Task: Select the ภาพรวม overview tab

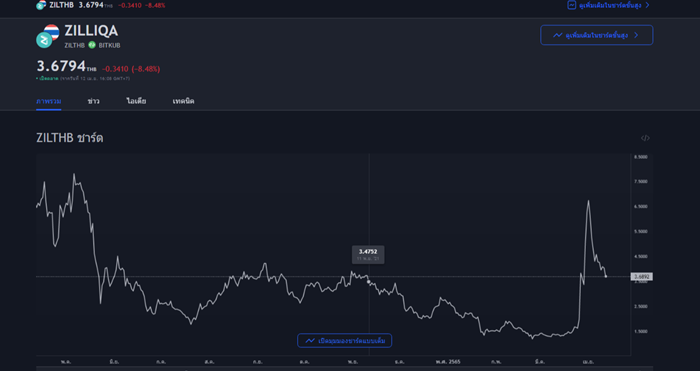Action: click(x=49, y=101)
